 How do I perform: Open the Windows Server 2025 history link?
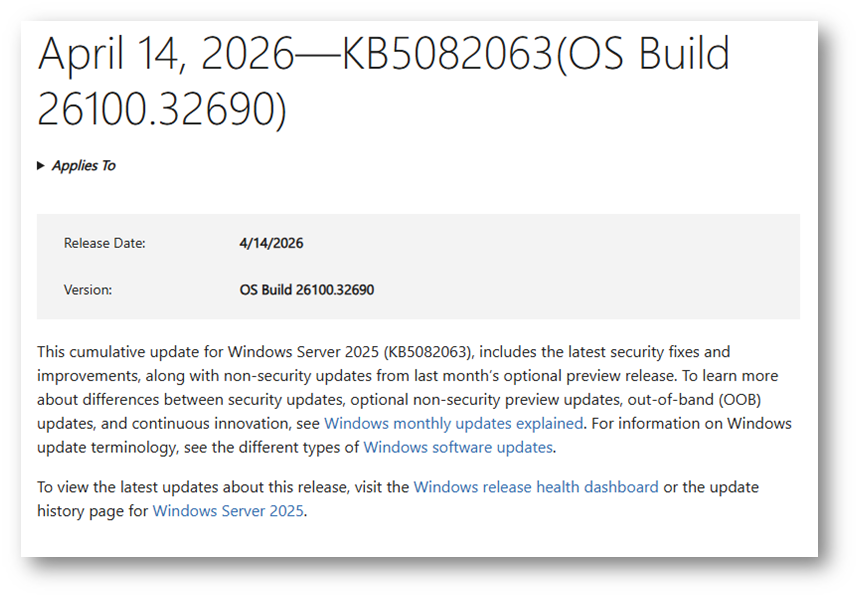tap(227, 511)
